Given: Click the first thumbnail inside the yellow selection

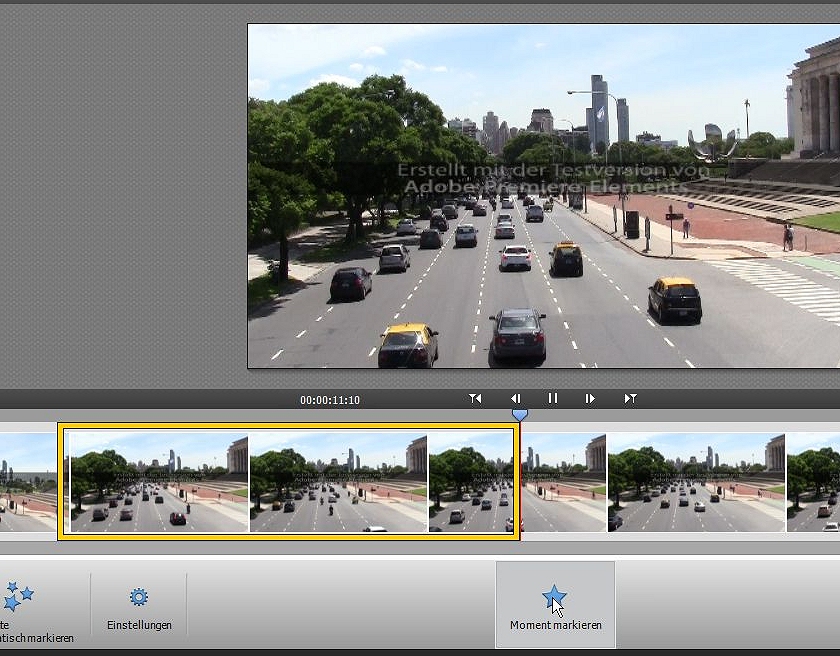Looking at the screenshot, I should coord(160,482).
